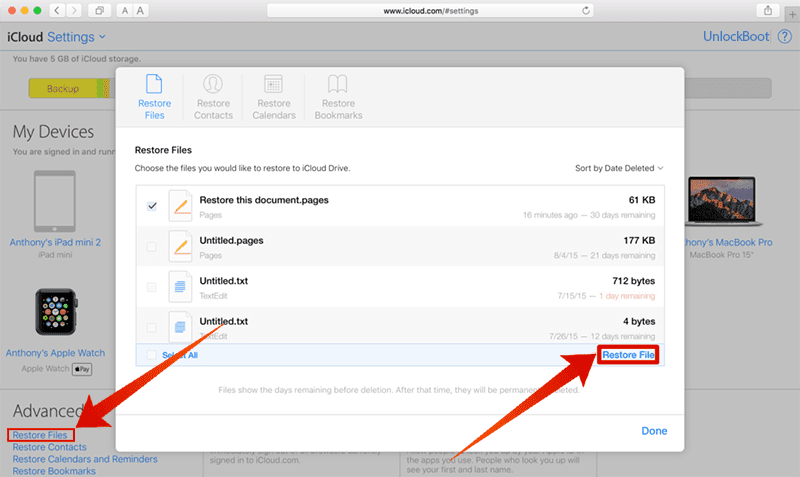Click the www.icloud.com address field
Viewport: 800px width, 477px height.
click(430, 10)
